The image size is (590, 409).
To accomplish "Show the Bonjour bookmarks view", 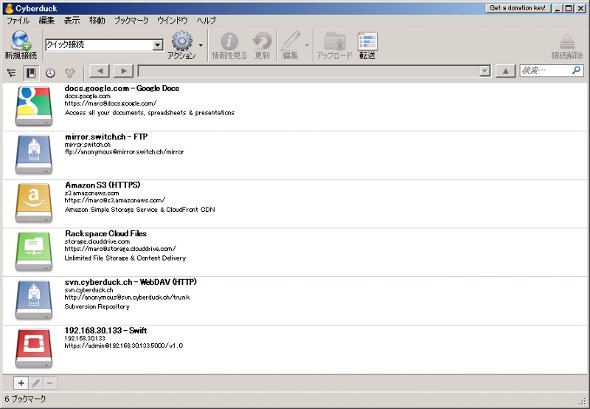I will [70, 73].
